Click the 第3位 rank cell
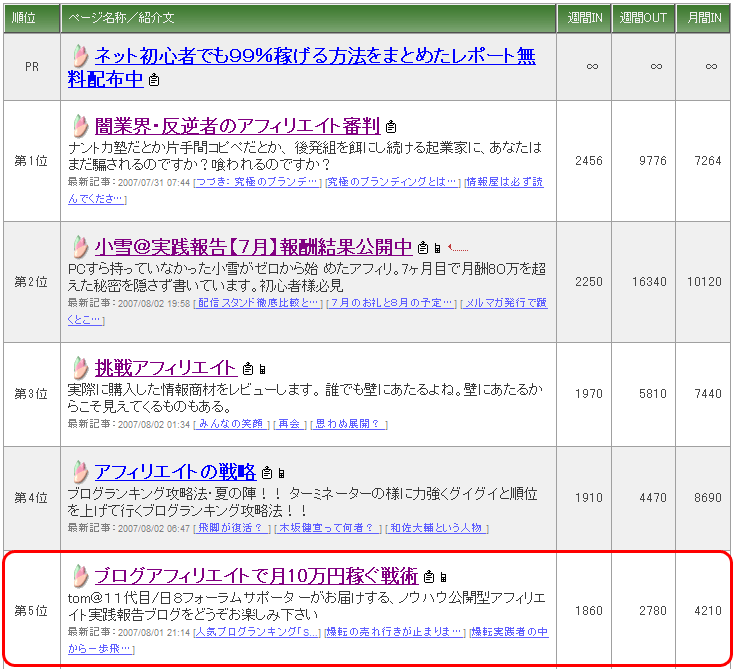The width and height of the screenshot is (734, 669). tap(31, 393)
